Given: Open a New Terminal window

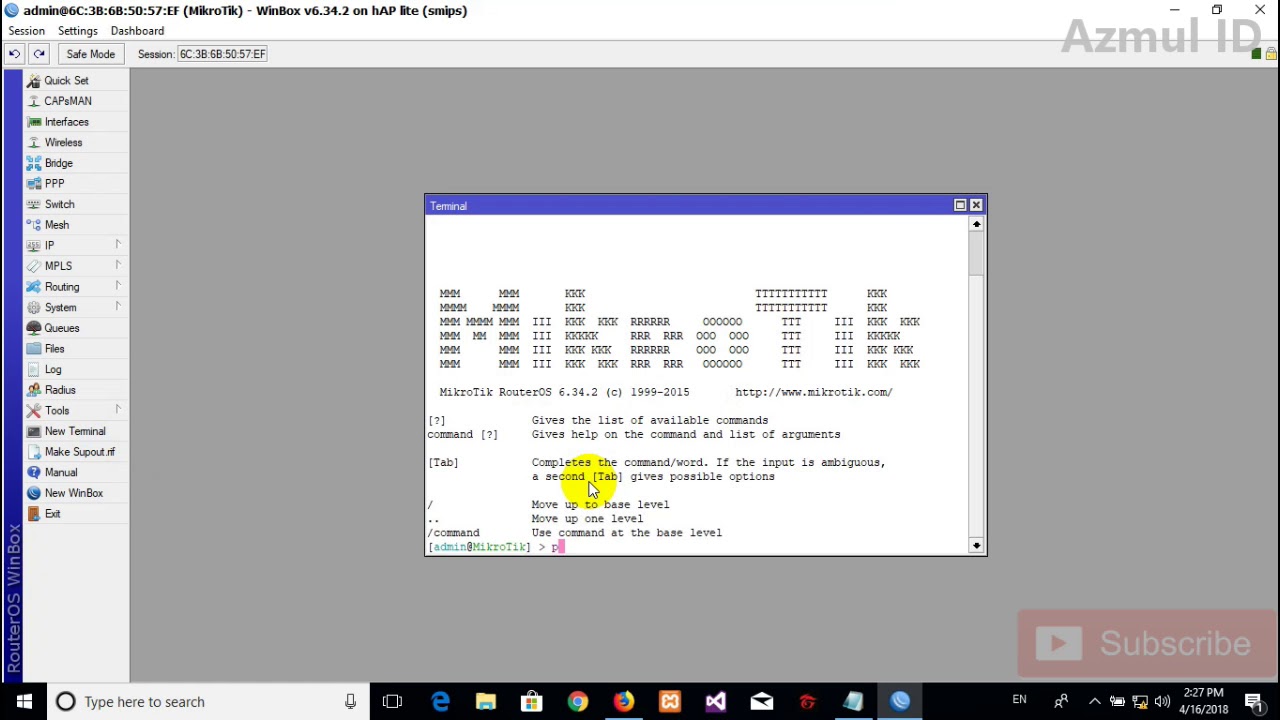Looking at the screenshot, I should pyautogui.click(x=74, y=431).
